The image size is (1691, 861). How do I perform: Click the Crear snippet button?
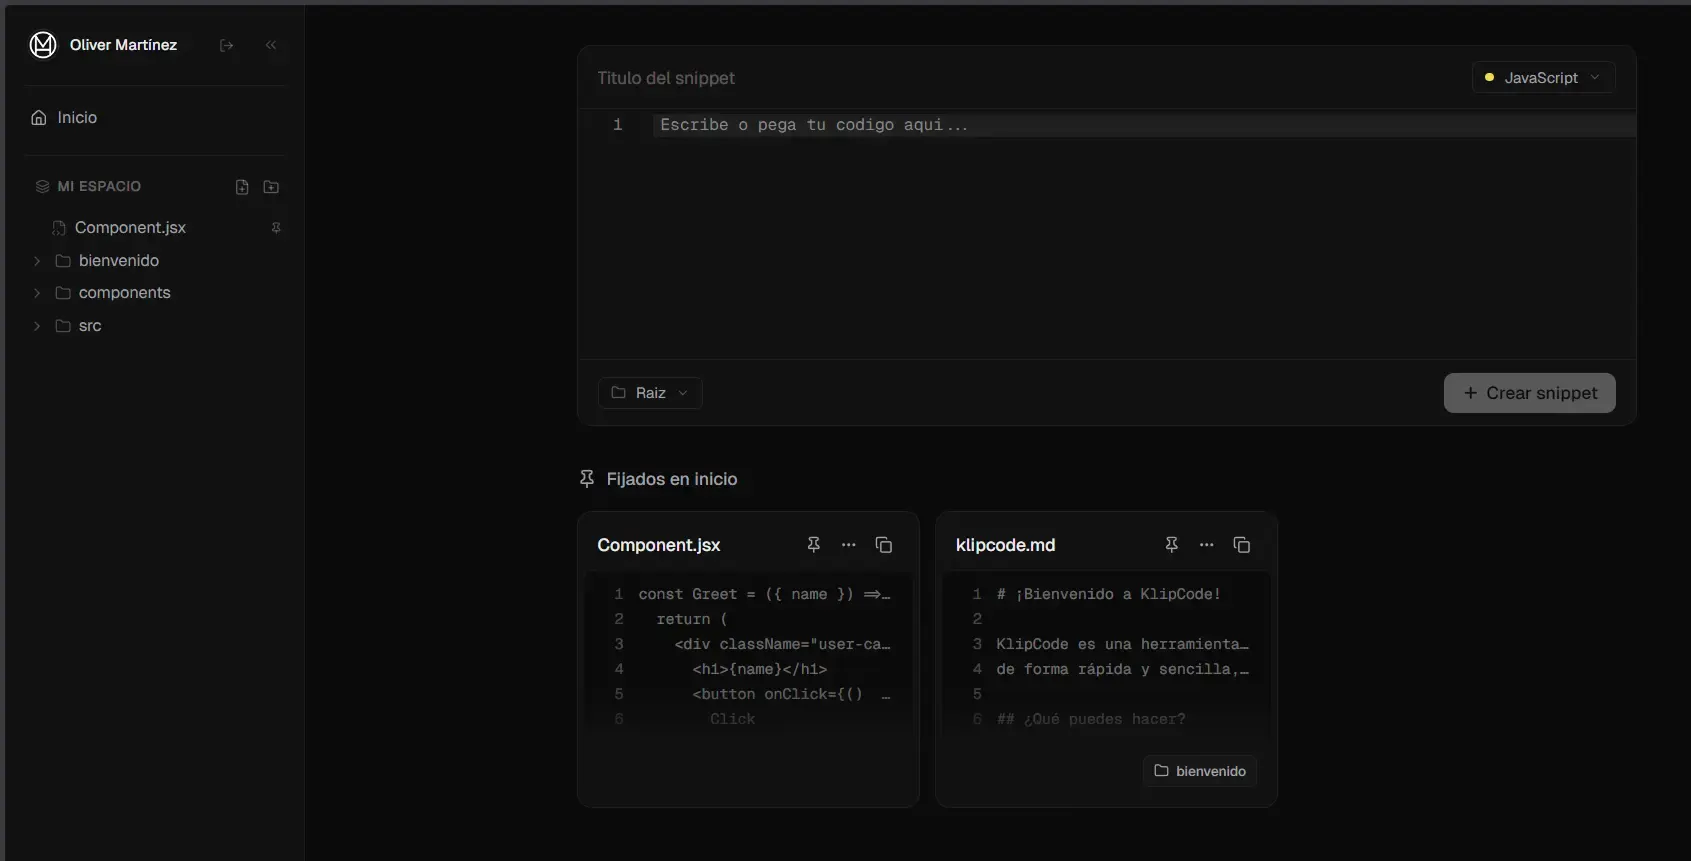point(1529,393)
